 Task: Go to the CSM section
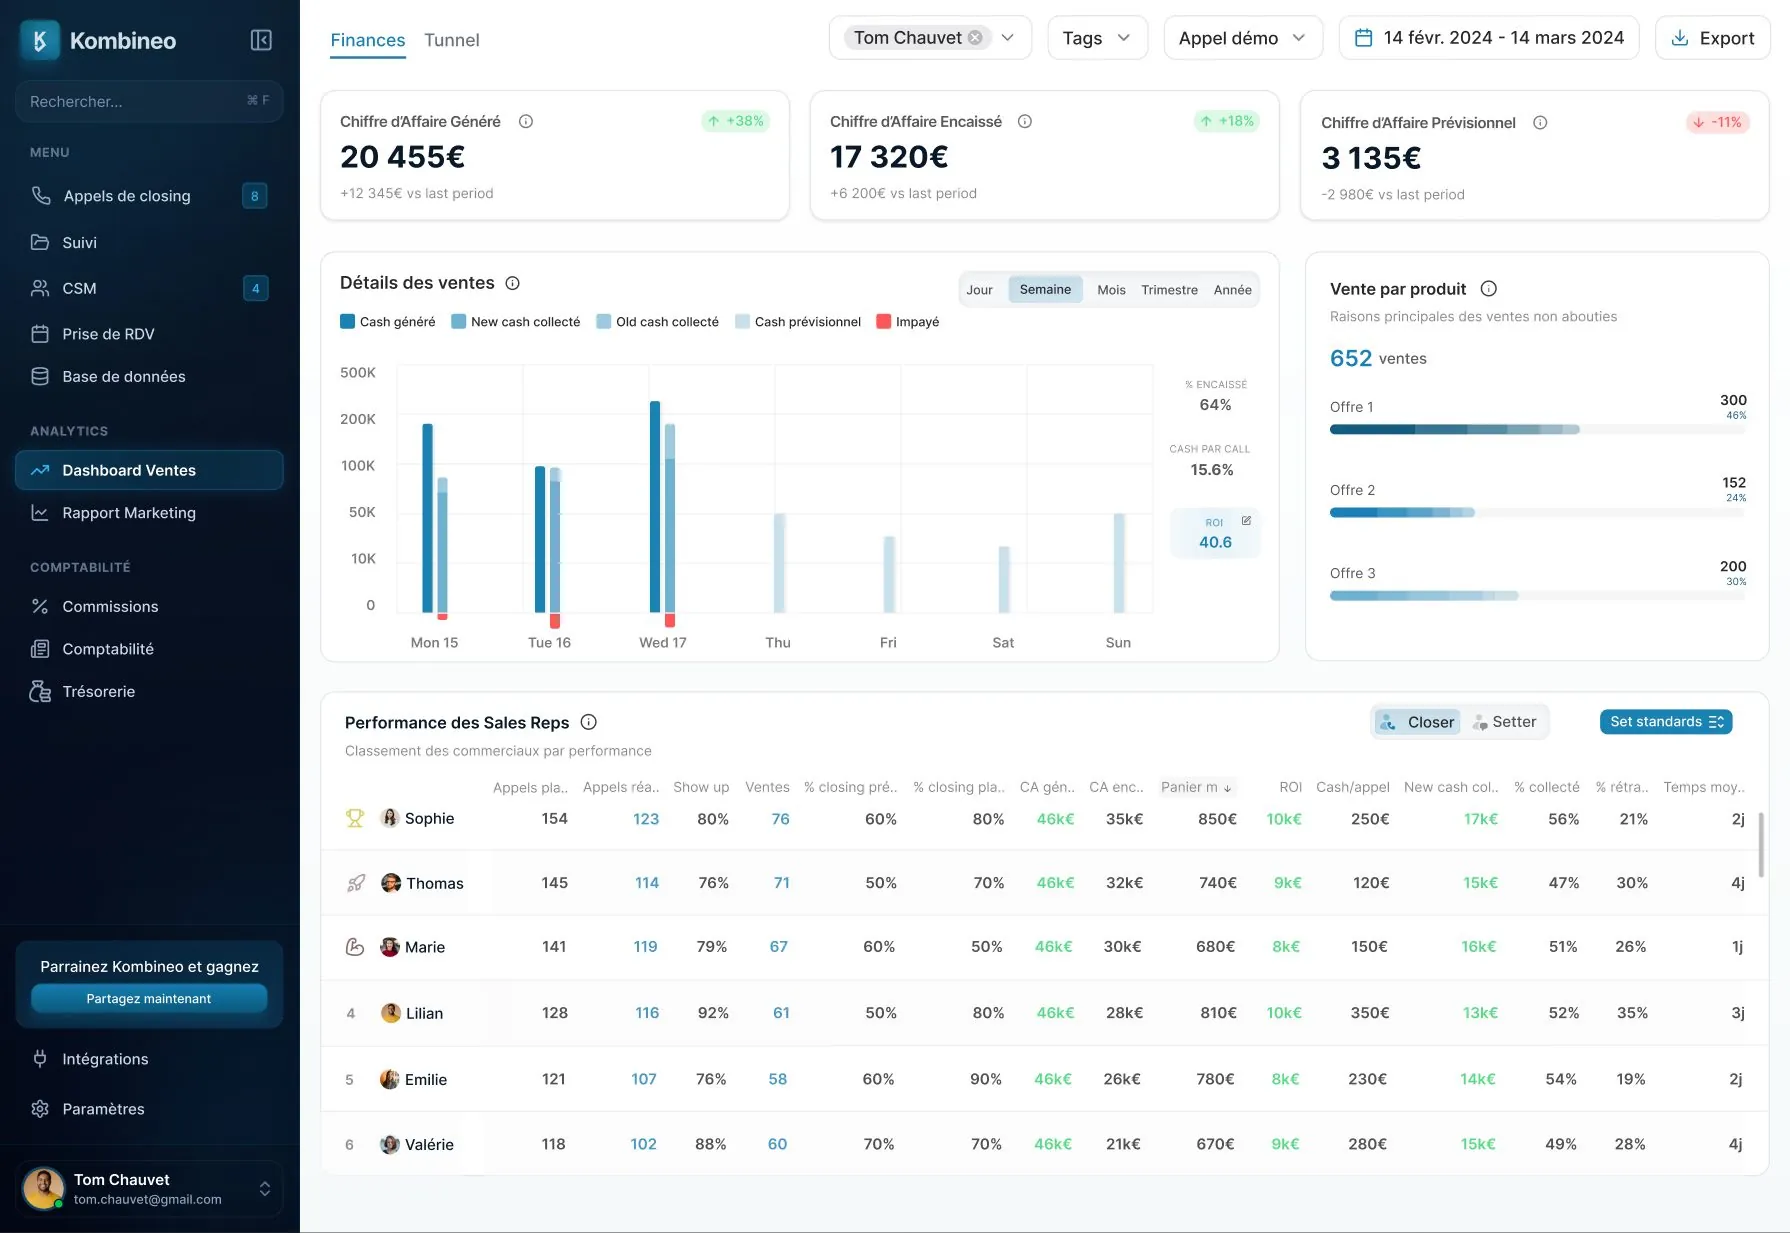pyautogui.click(x=149, y=288)
